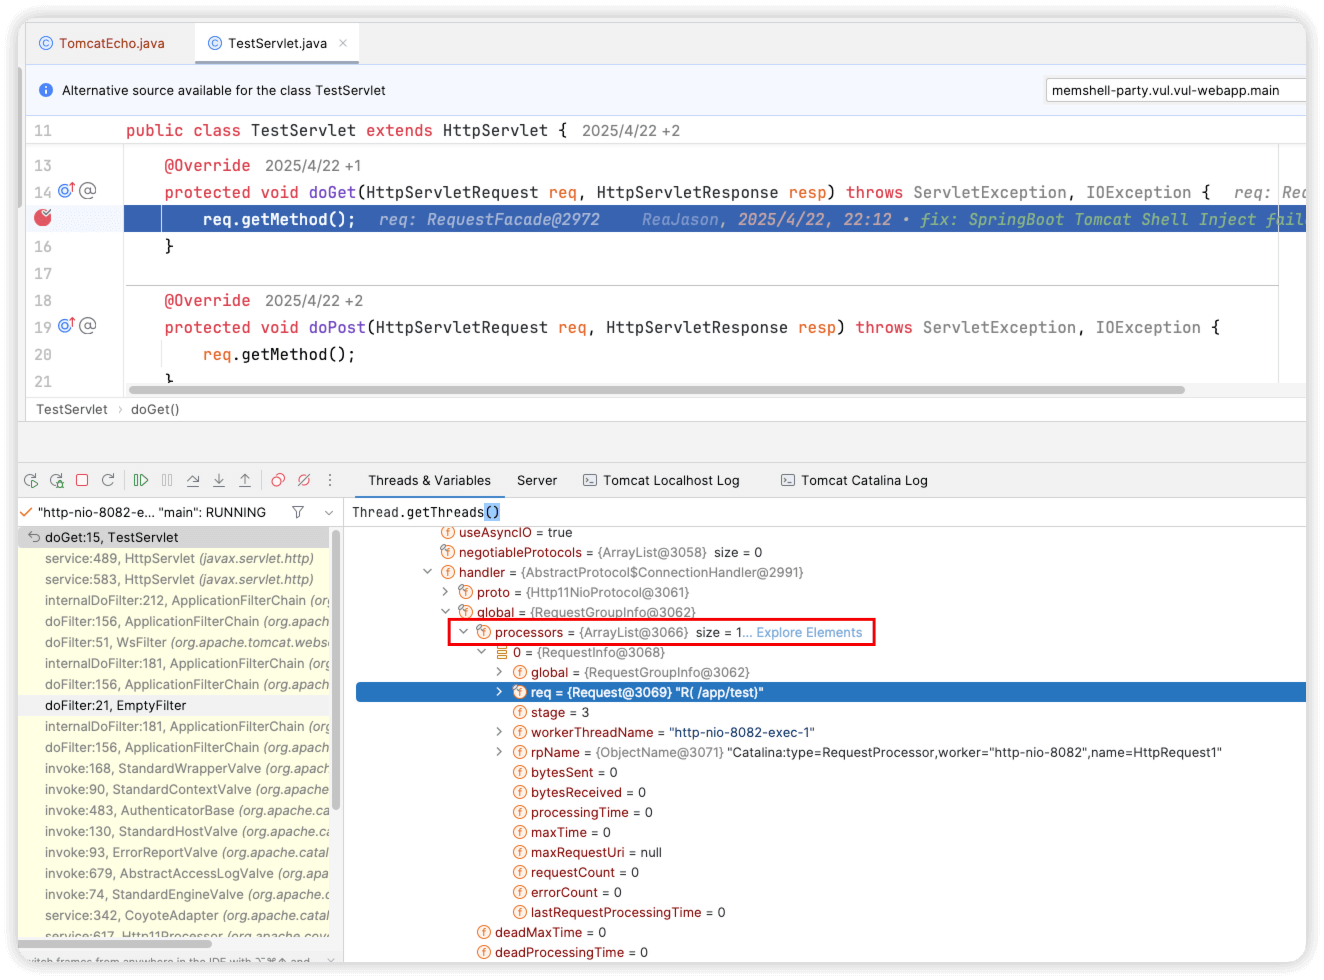Click the override gutter icon on line 19
The width and height of the screenshot is (1324, 980).
(x=66, y=325)
